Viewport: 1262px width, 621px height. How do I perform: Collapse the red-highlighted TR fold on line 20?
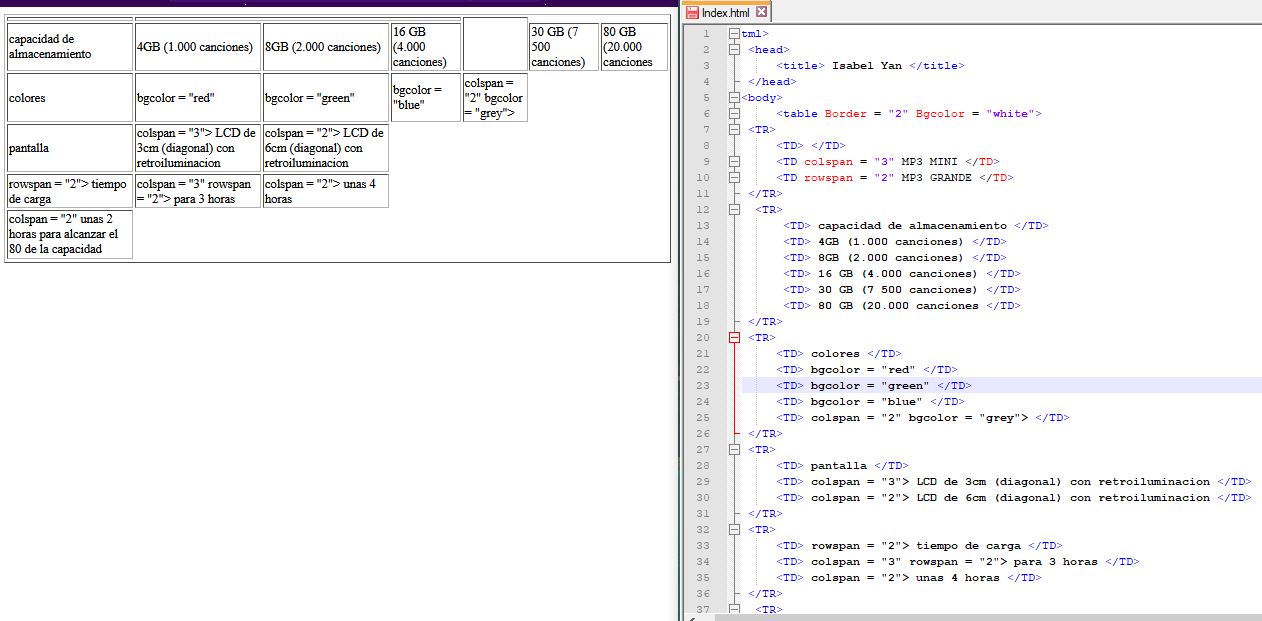[735, 337]
